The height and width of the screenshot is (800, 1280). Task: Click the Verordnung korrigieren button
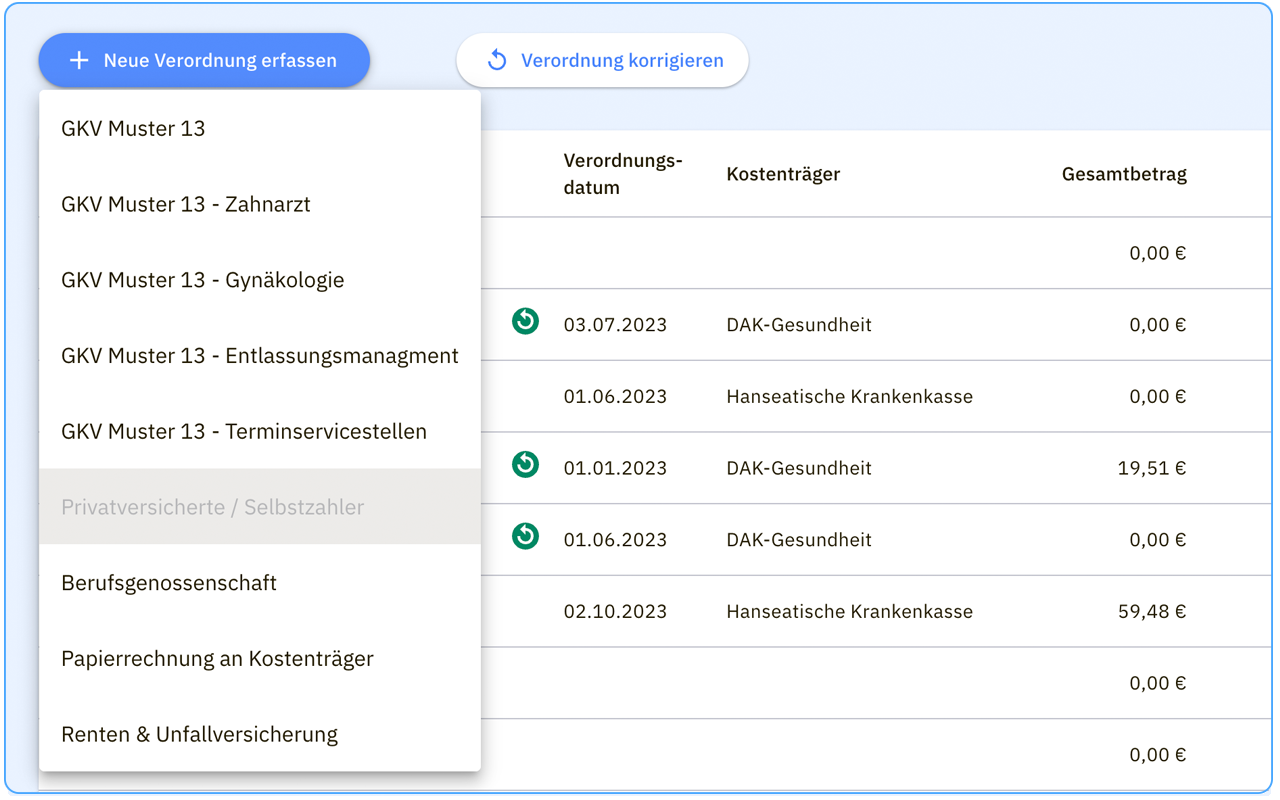[x=602, y=60]
